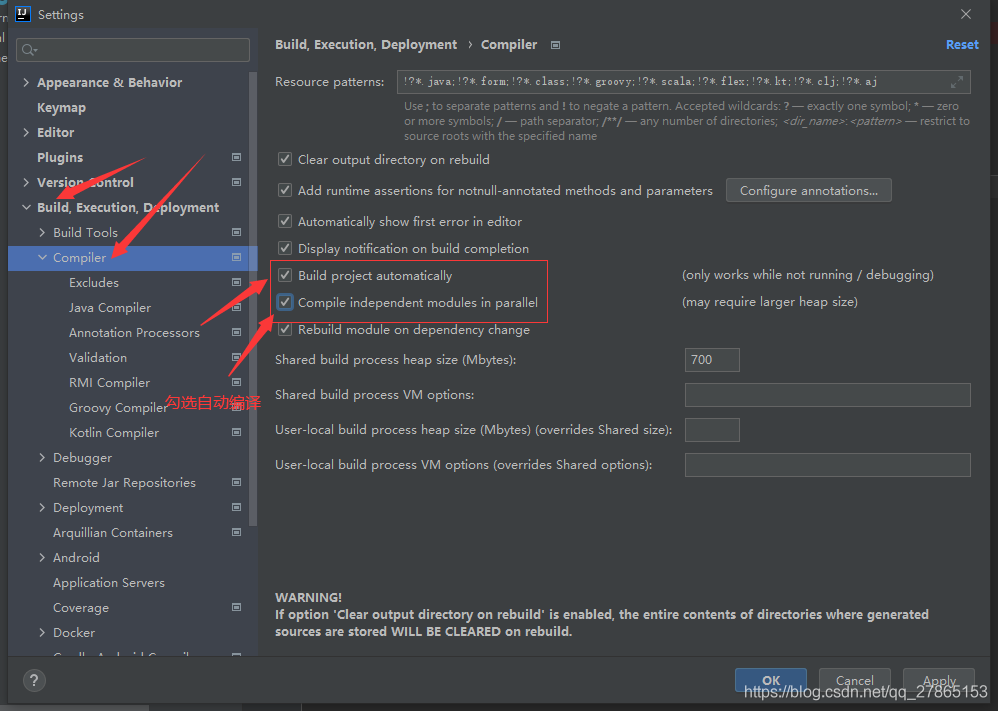Image resolution: width=998 pixels, height=711 pixels.
Task: Toggle Add runtime assertions for notnull-annotated methods
Action: point(285,190)
